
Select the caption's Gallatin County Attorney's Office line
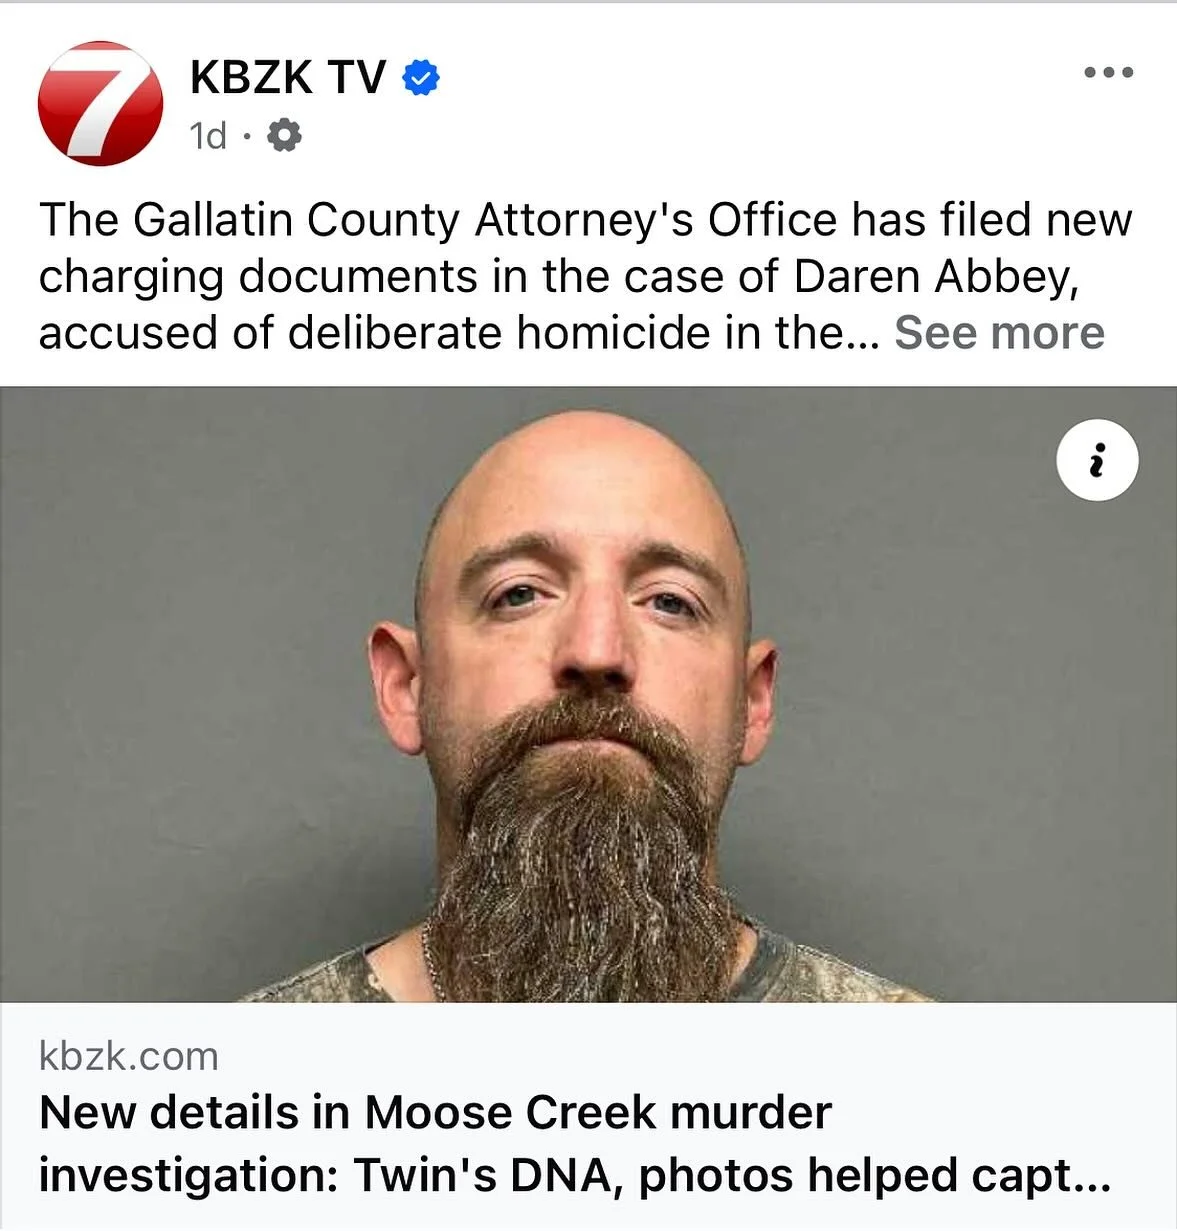[585, 220]
